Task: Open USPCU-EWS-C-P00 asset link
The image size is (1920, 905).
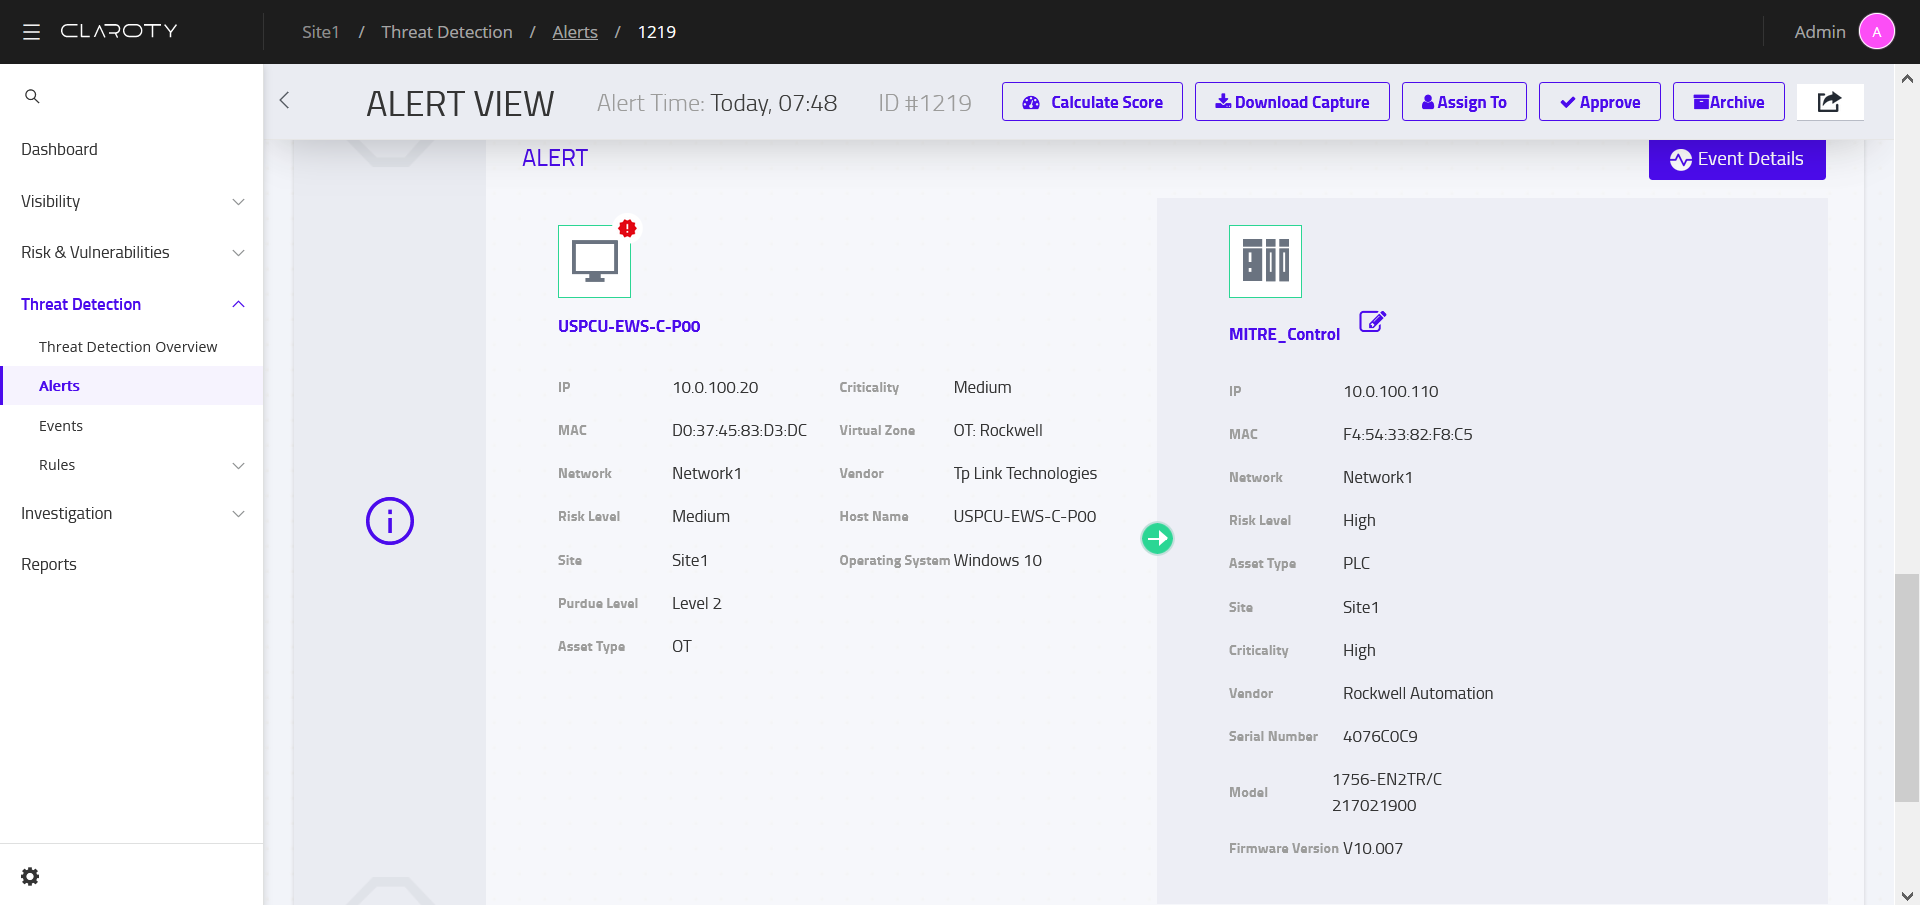Action: pos(629,326)
